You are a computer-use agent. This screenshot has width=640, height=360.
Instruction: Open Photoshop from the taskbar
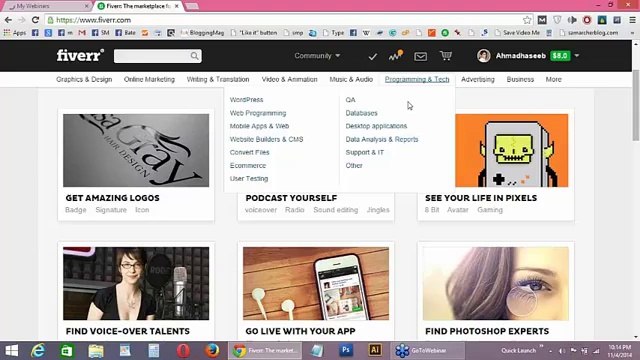pos(346,350)
